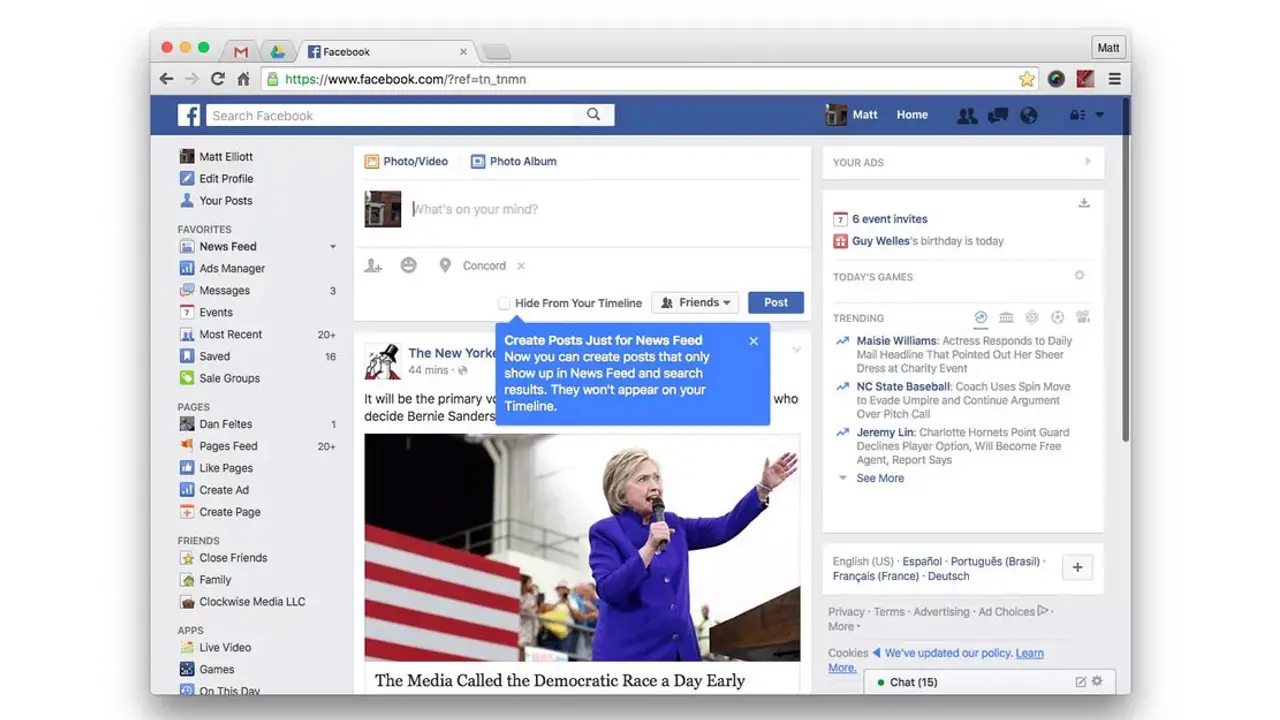Click the blue Post button

[776, 303]
